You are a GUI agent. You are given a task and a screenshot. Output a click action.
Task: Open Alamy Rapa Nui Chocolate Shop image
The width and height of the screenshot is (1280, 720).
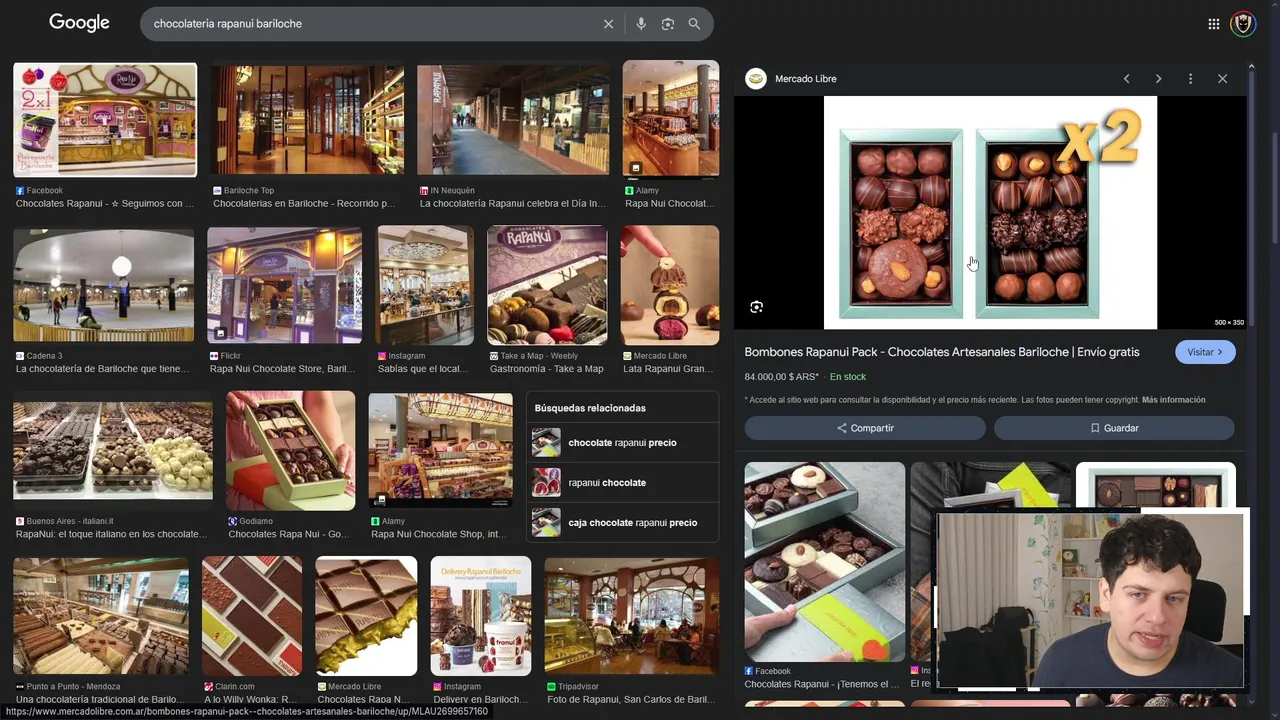441,451
